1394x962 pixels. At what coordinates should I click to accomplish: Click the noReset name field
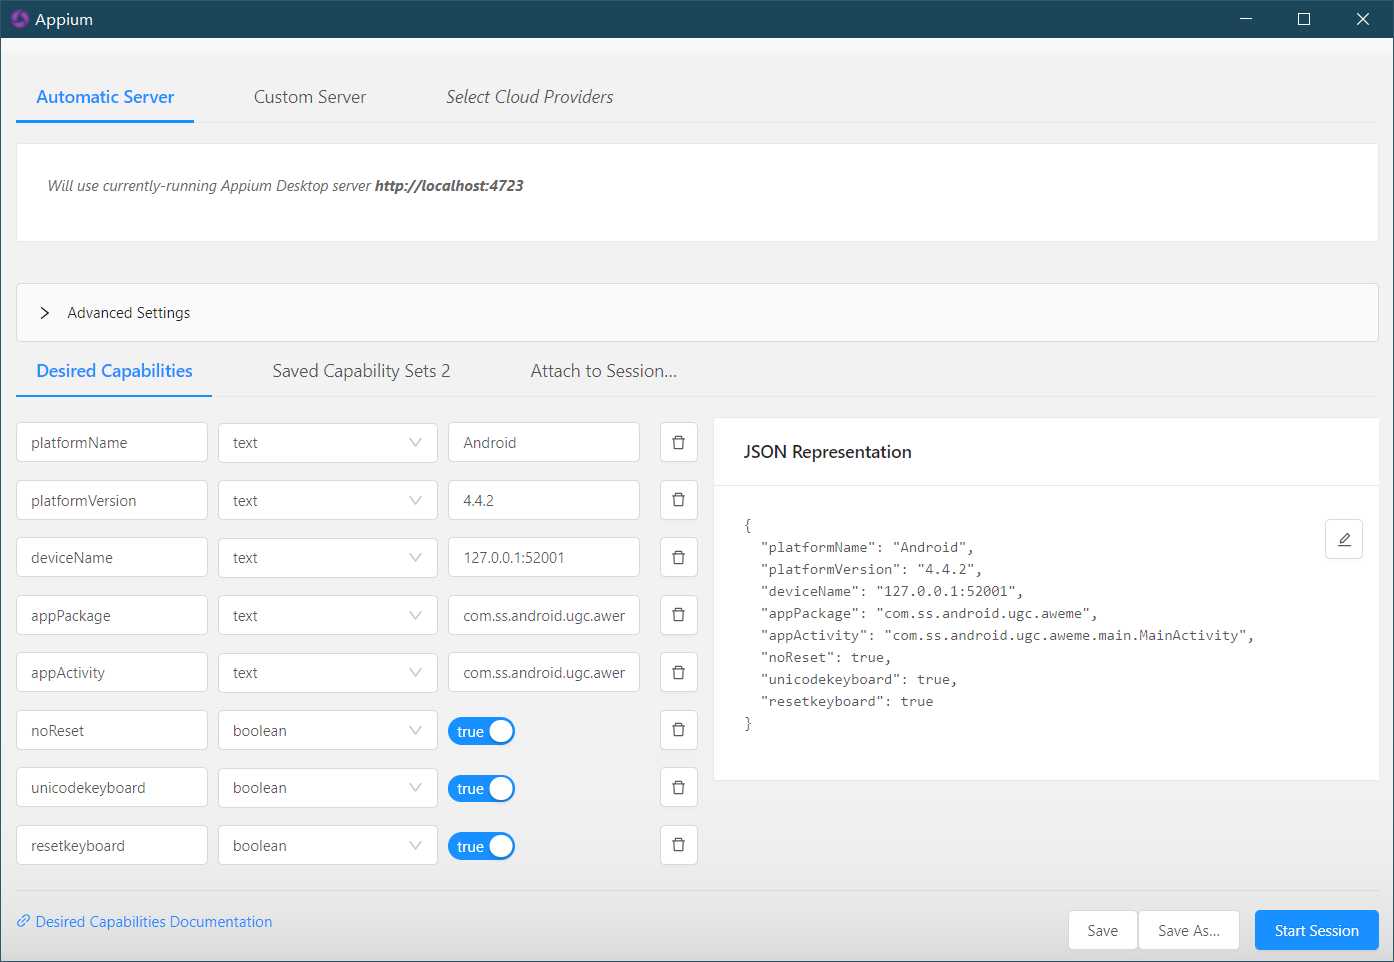[x=112, y=730]
